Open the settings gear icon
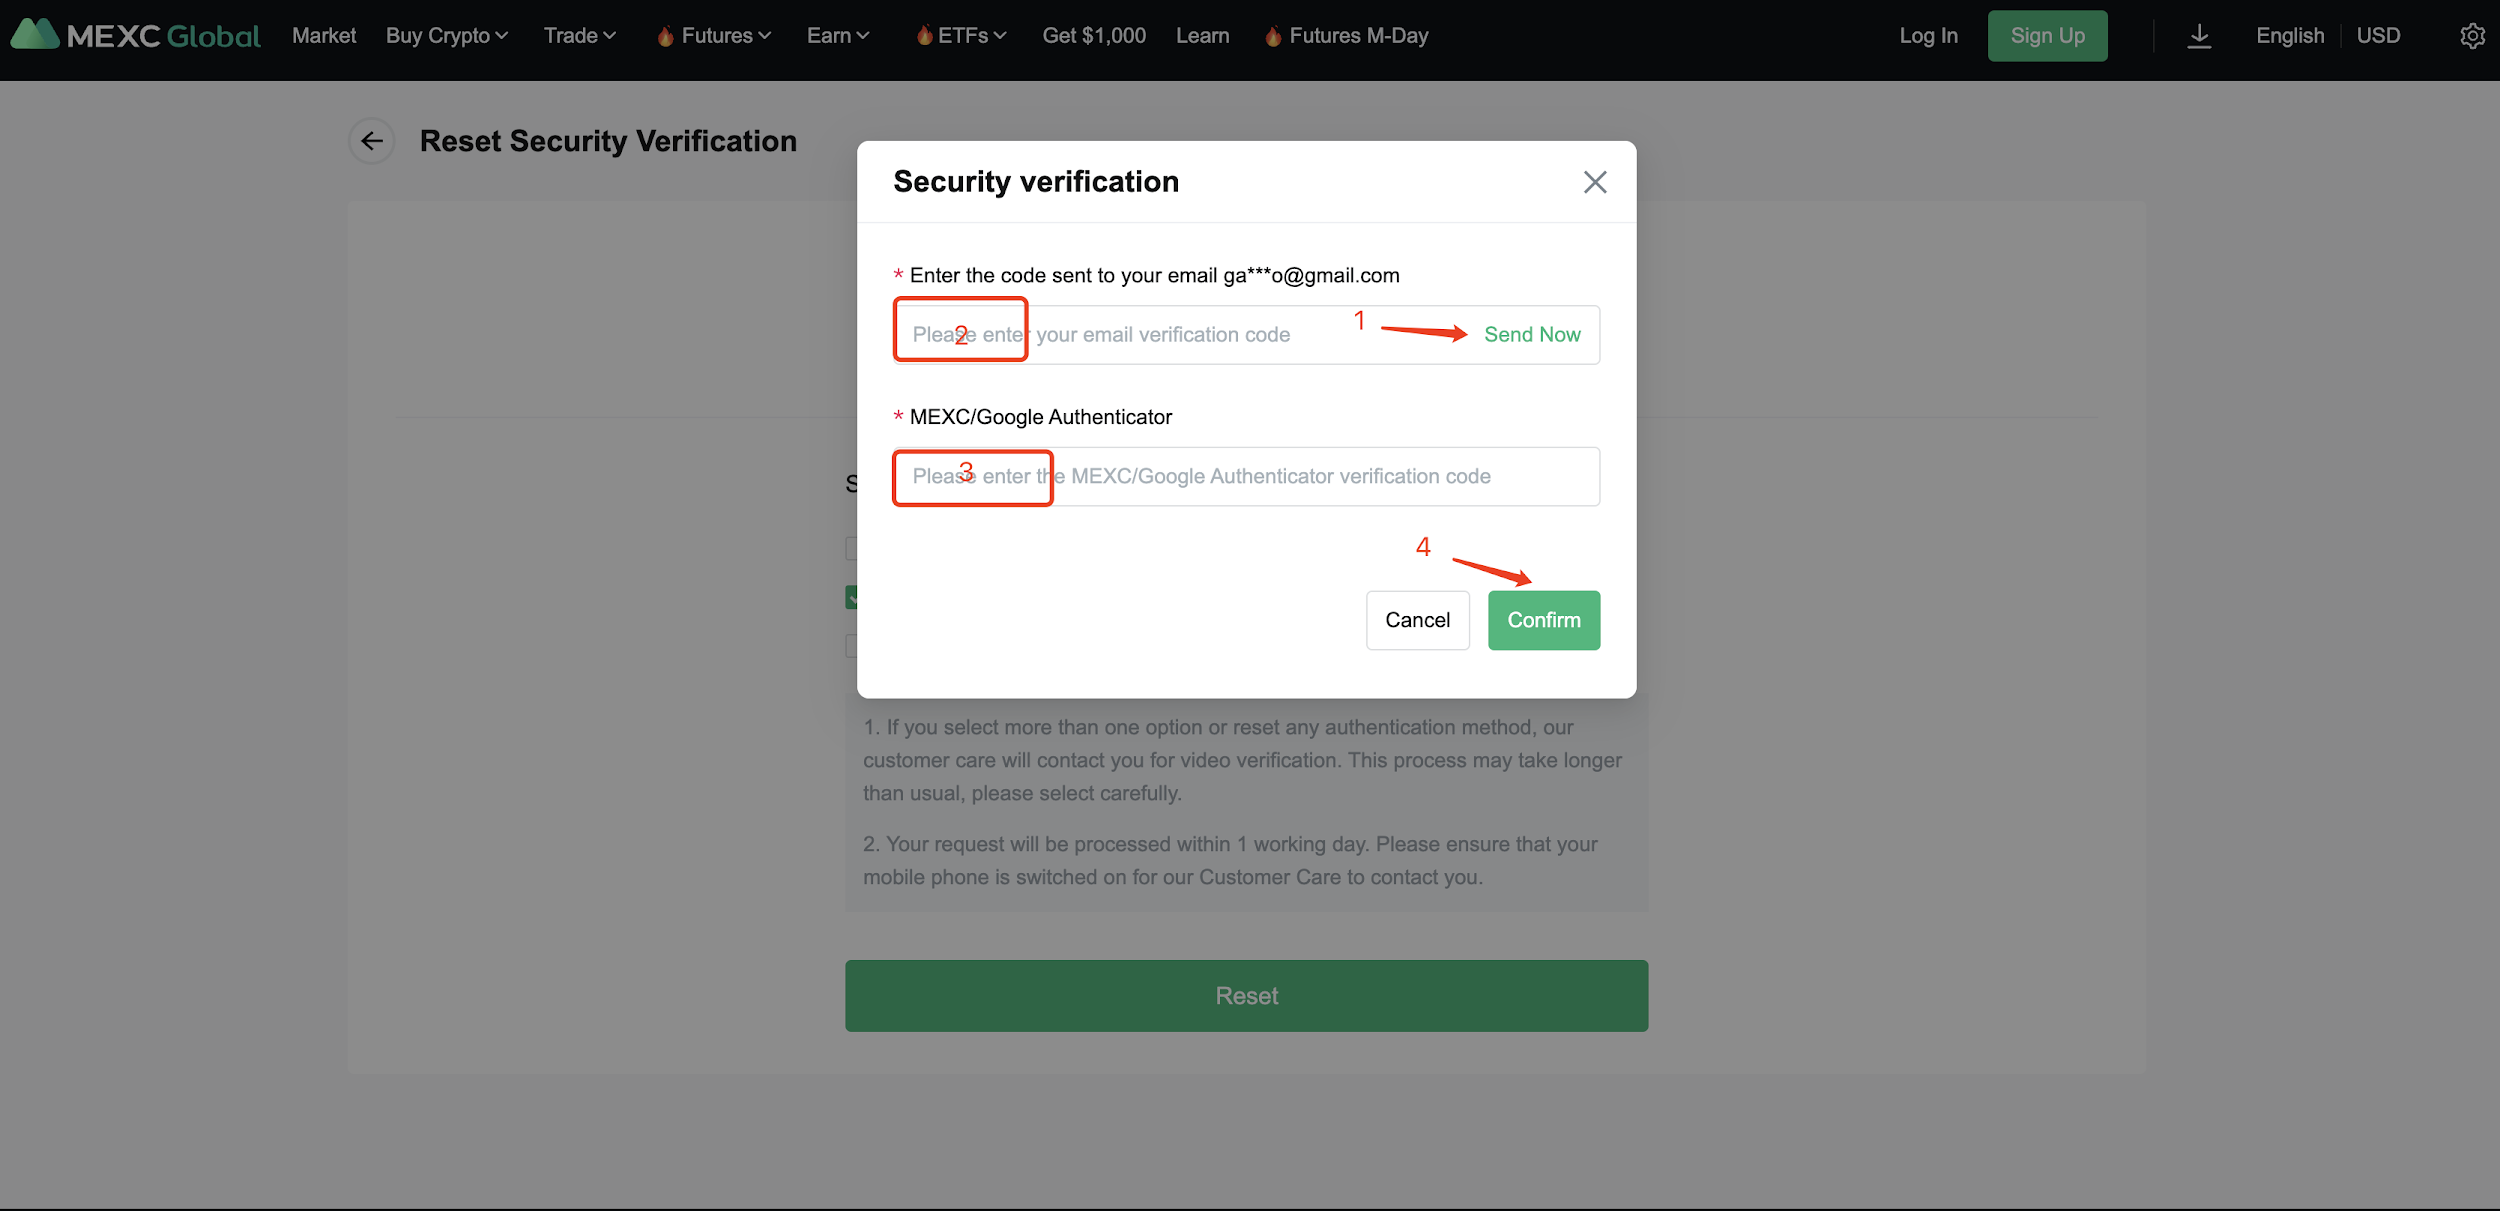 coord(2472,36)
